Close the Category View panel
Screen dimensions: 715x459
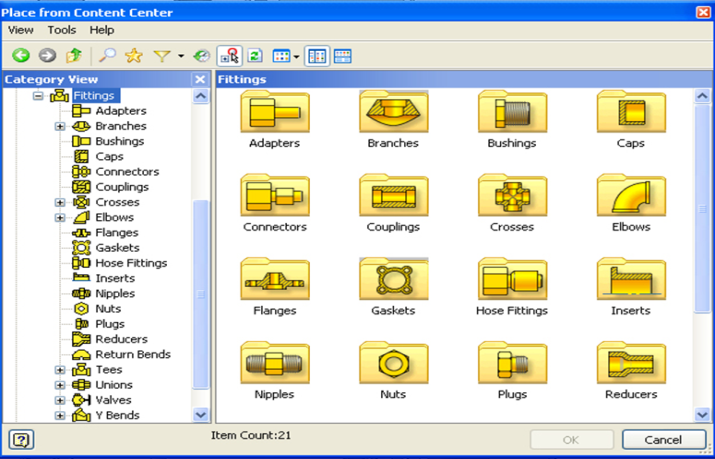pos(200,79)
